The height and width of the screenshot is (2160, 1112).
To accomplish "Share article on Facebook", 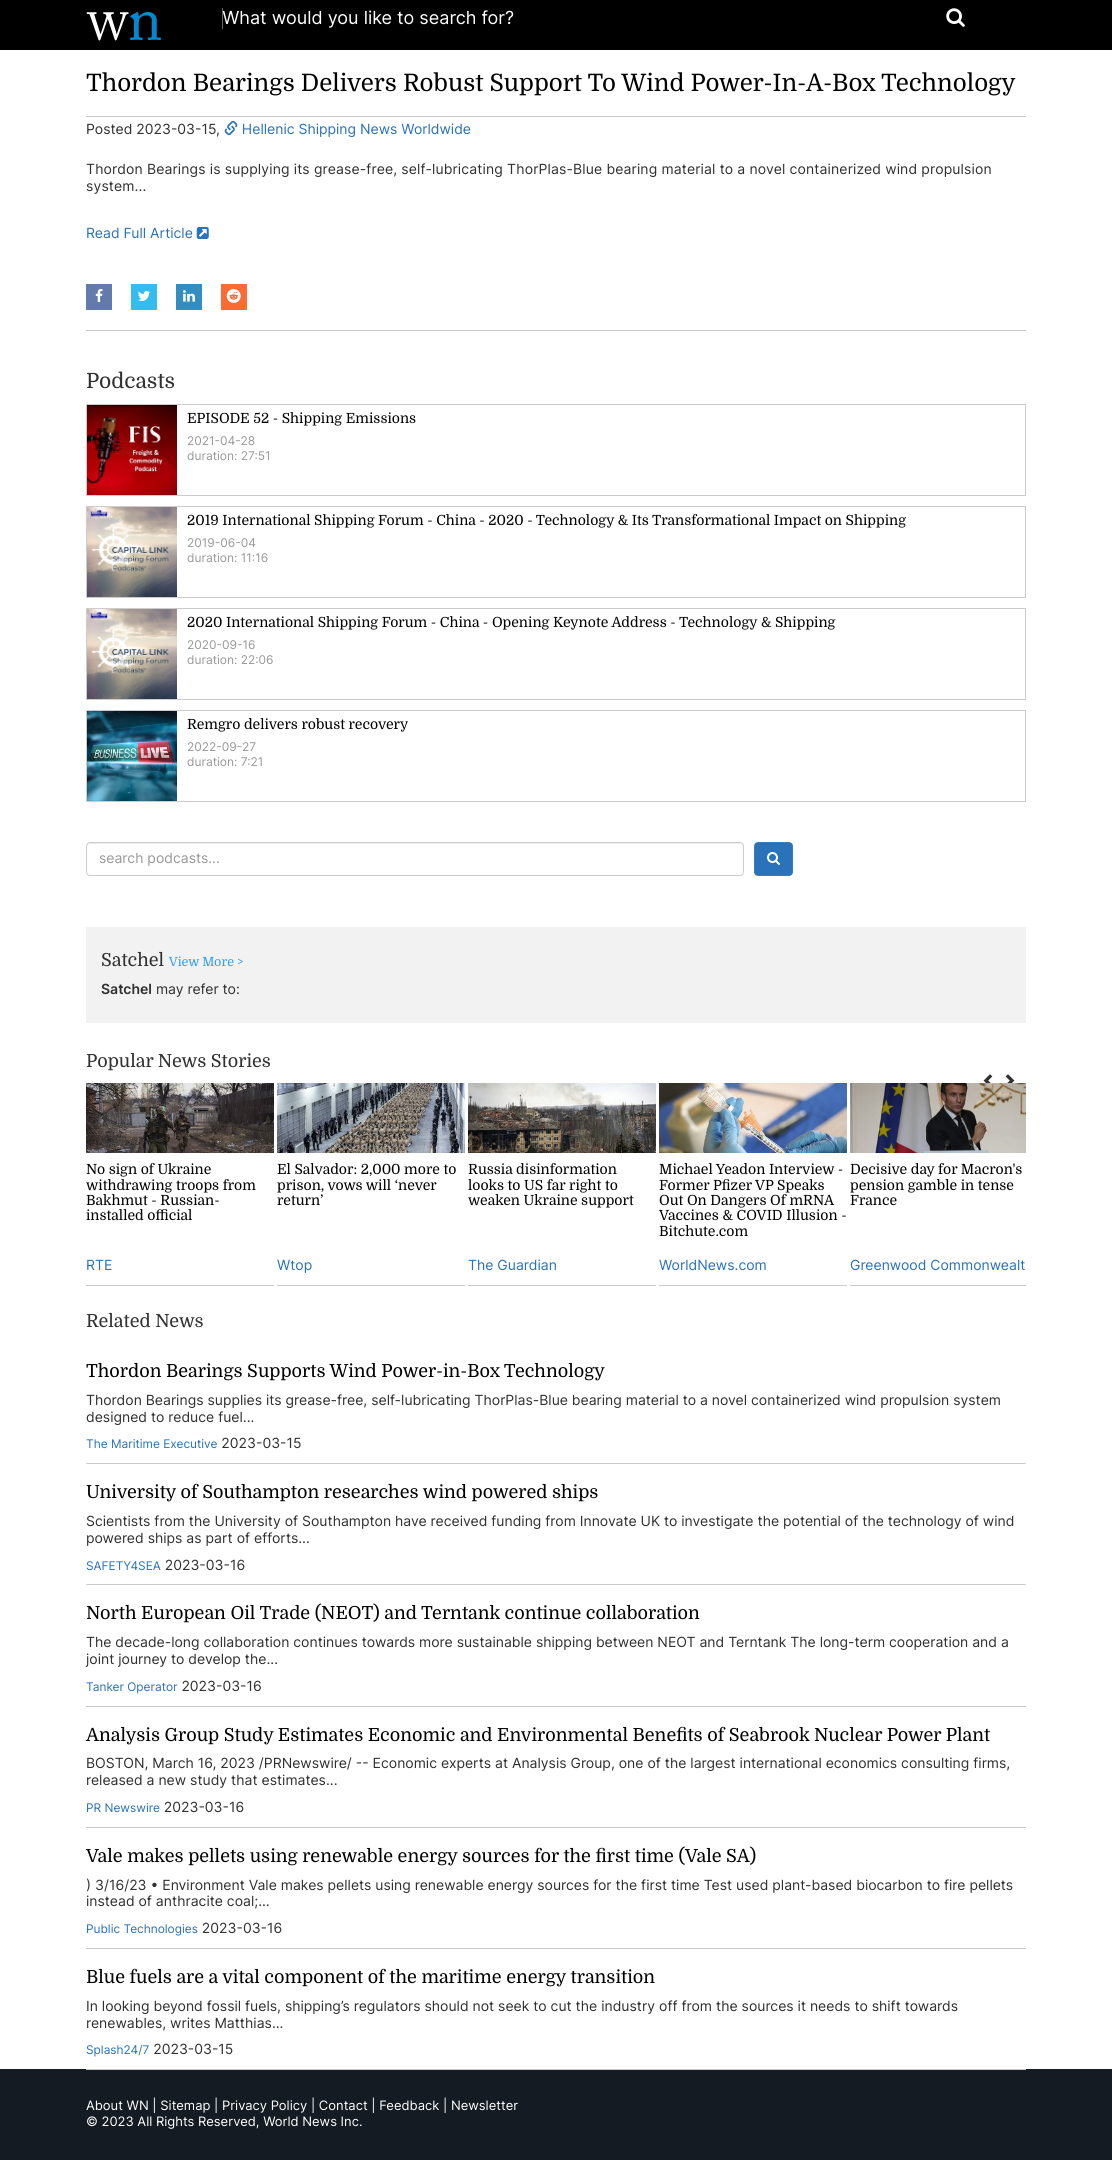I will (x=99, y=297).
